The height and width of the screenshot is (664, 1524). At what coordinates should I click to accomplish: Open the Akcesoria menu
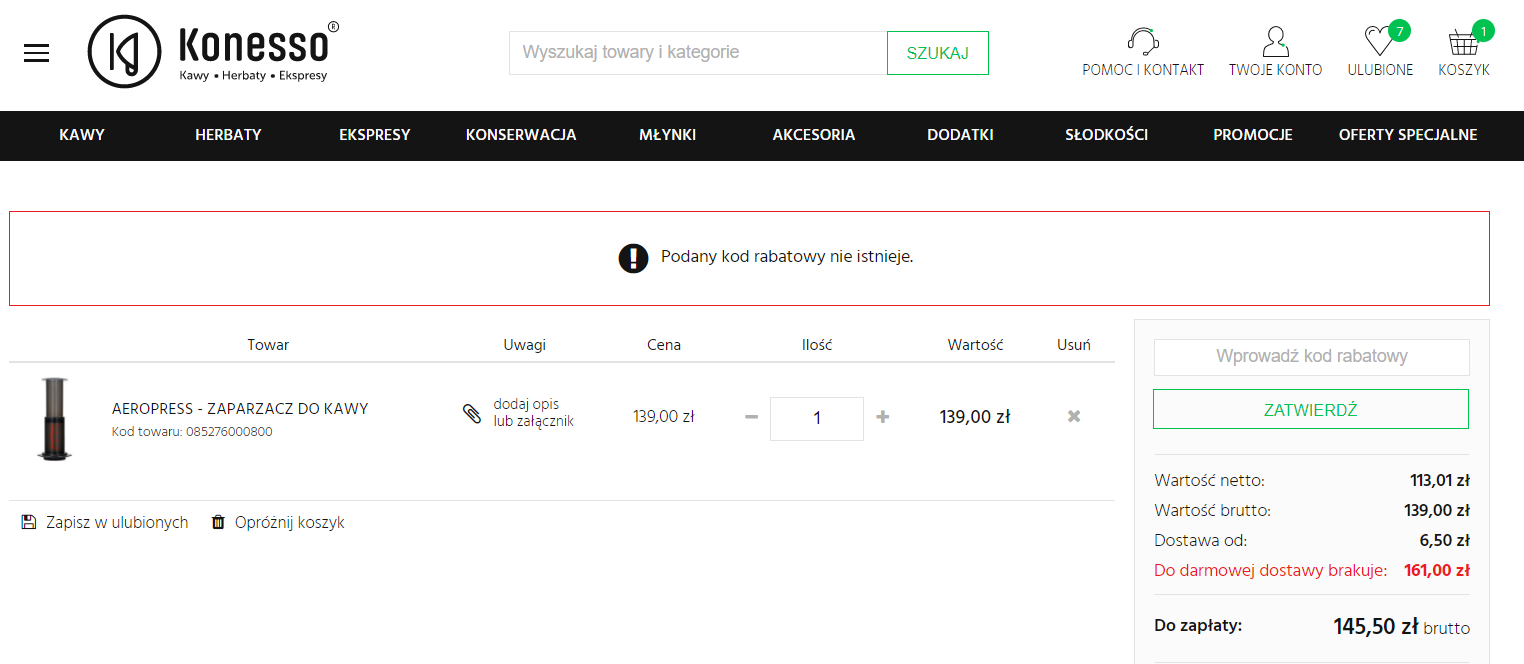tap(814, 135)
